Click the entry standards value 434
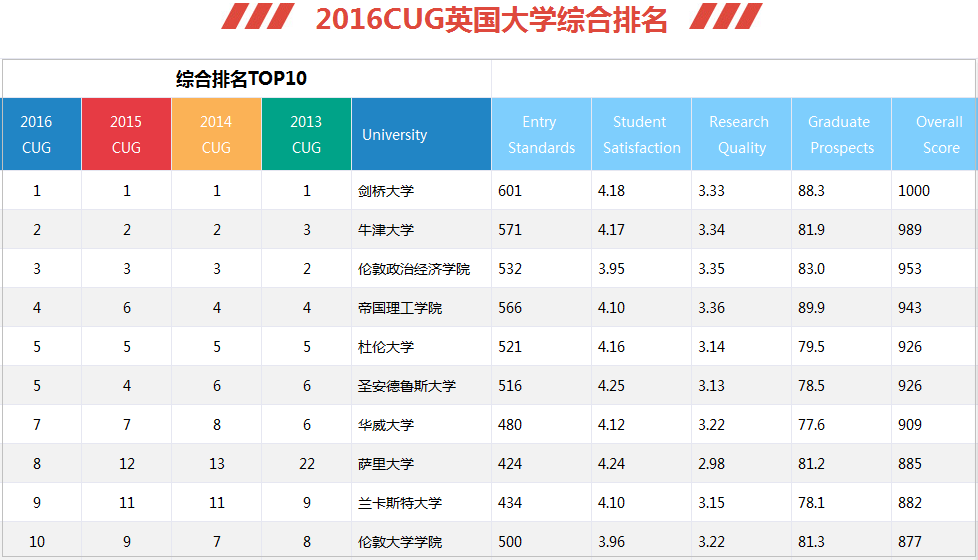This screenshot has height=560, width=978. (510, 503)
